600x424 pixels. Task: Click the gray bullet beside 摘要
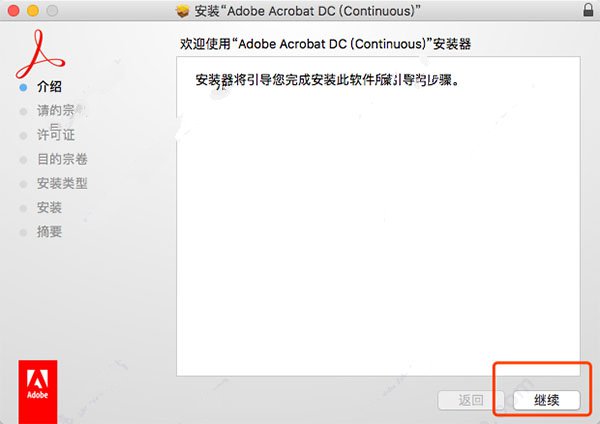pyautogui.click(x=23, y=233)
